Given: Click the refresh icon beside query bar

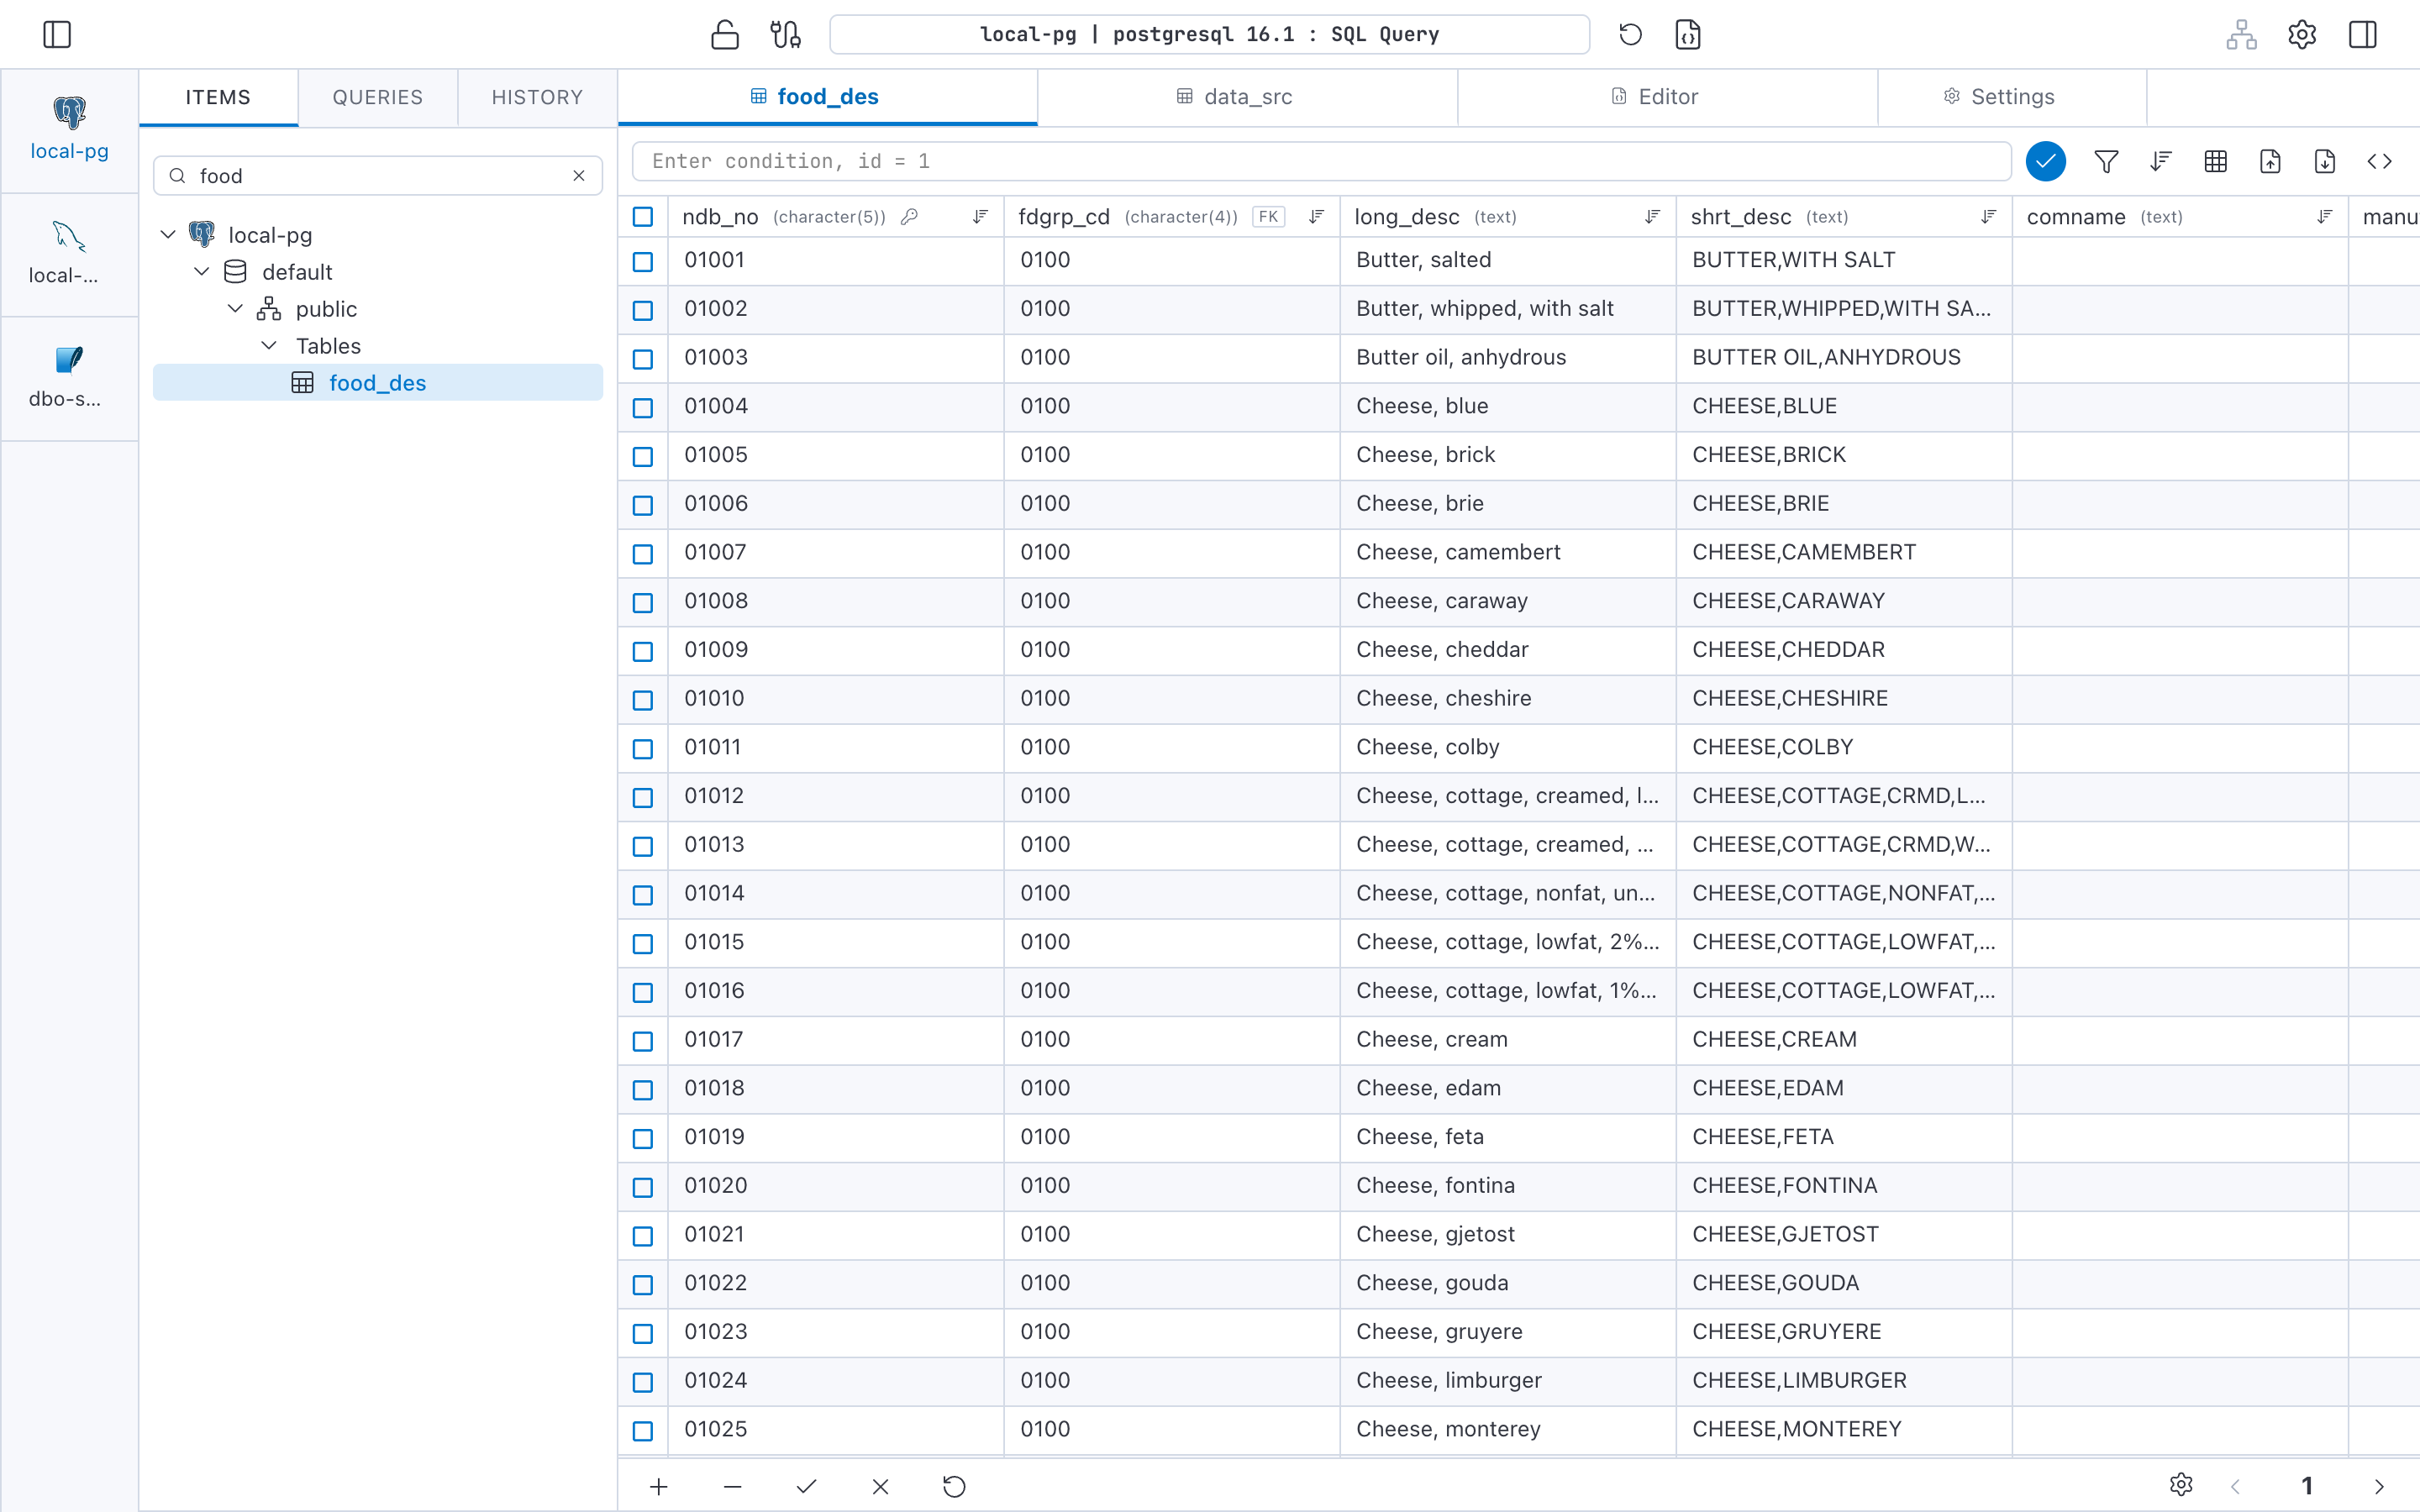Looking at the screenshot, I should [1630, 35].
